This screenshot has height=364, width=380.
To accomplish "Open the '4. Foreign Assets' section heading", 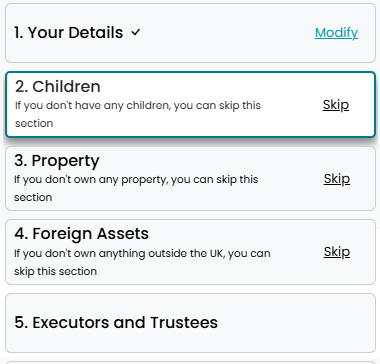I will click(81, 233).
